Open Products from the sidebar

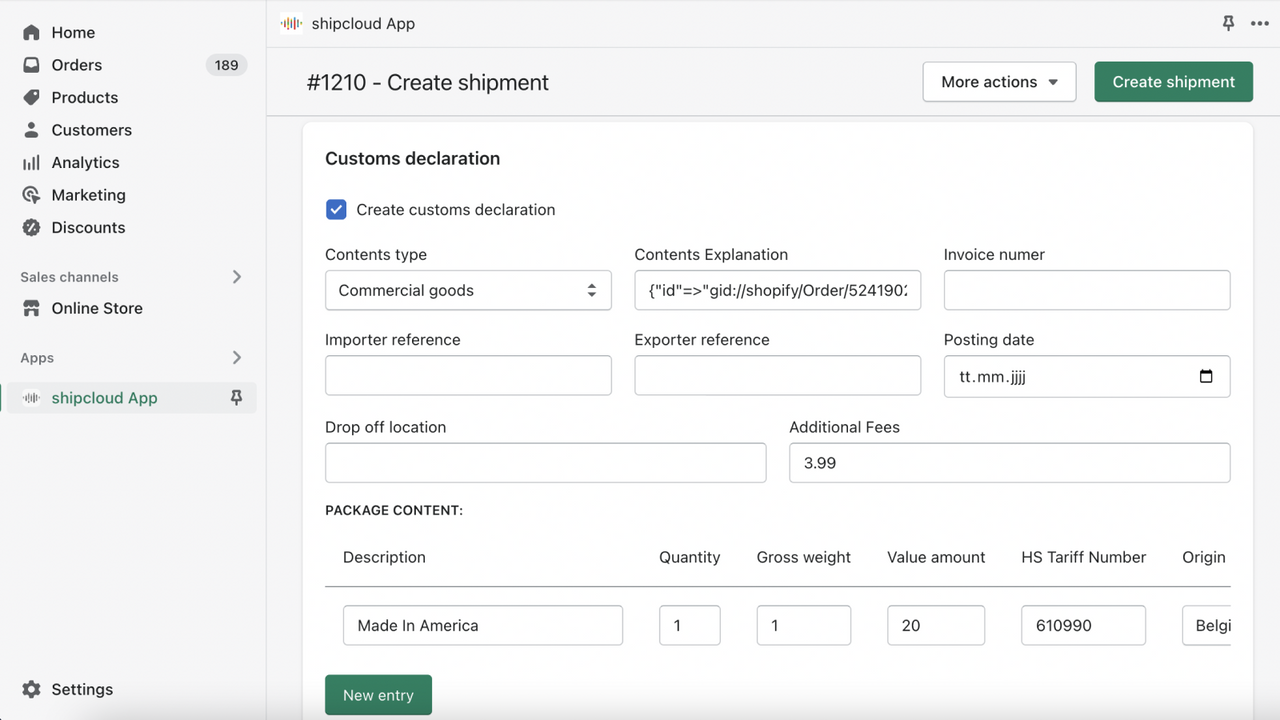pyautogui.click(x=31, y=97)
